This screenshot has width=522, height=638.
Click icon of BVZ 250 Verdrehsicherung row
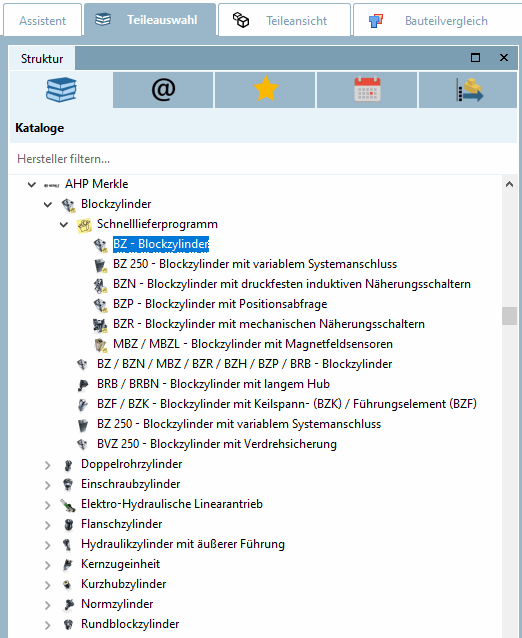(x=83, y=444)
